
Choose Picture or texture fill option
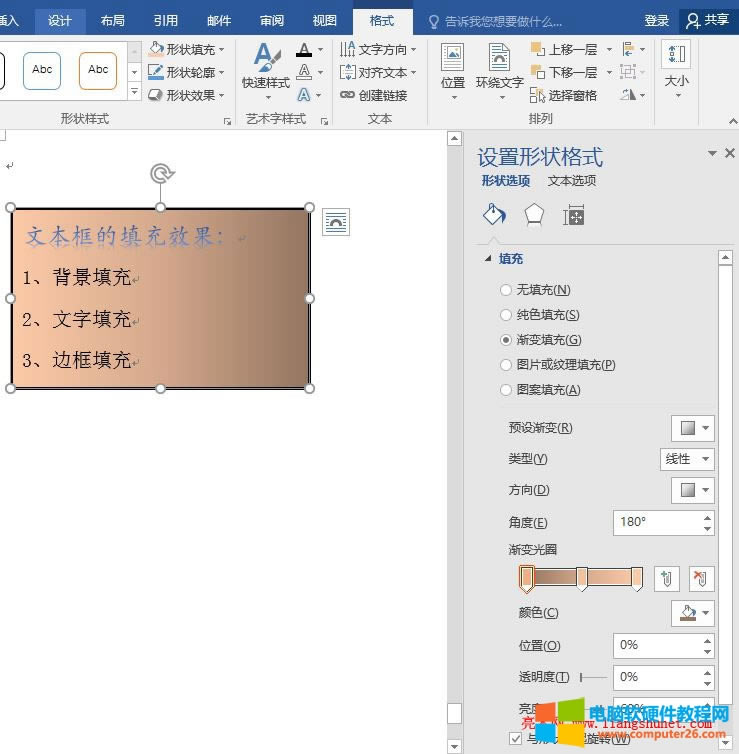click(x=506, y=365)
